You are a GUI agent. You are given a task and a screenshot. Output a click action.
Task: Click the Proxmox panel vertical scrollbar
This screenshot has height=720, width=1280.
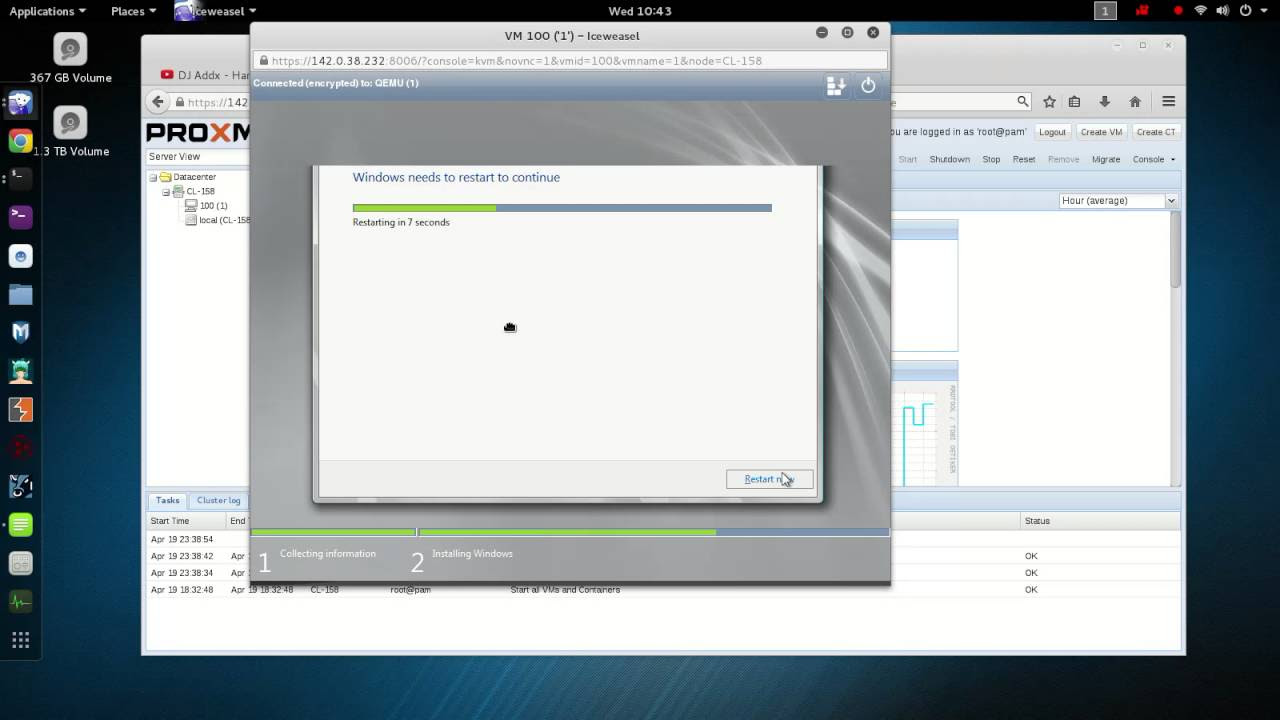pos(1176,250)
